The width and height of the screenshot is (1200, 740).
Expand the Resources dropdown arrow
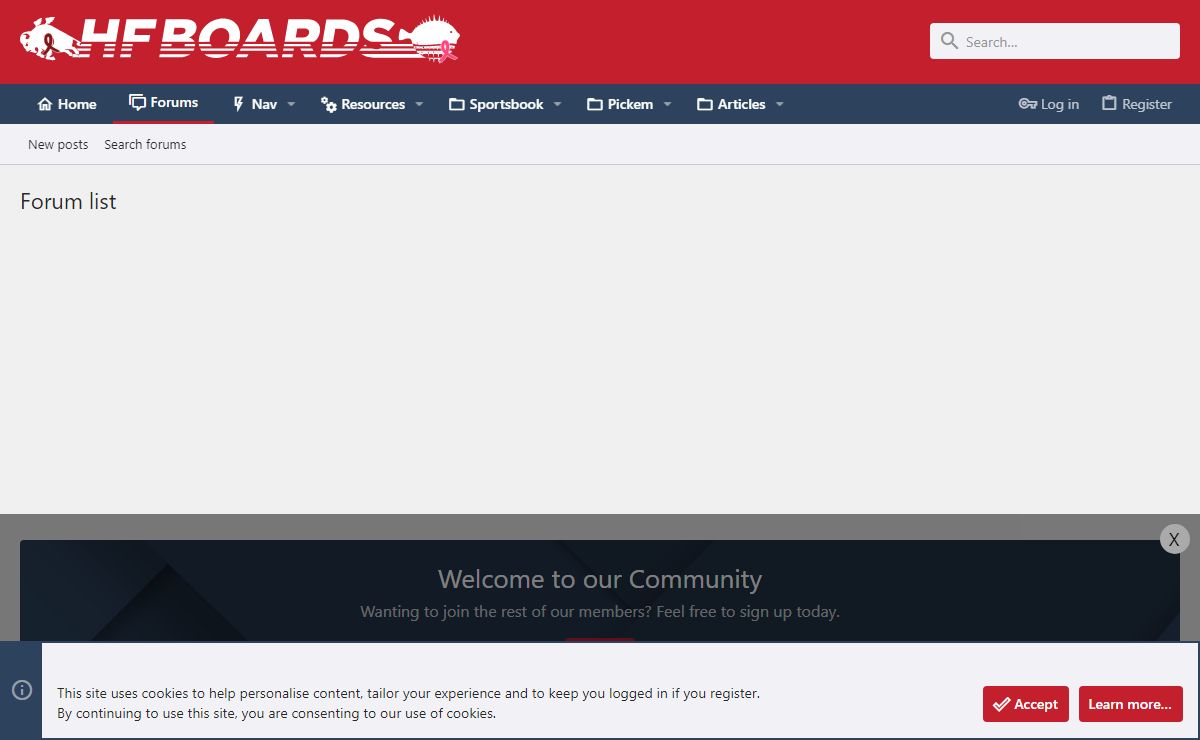point(419,104)
